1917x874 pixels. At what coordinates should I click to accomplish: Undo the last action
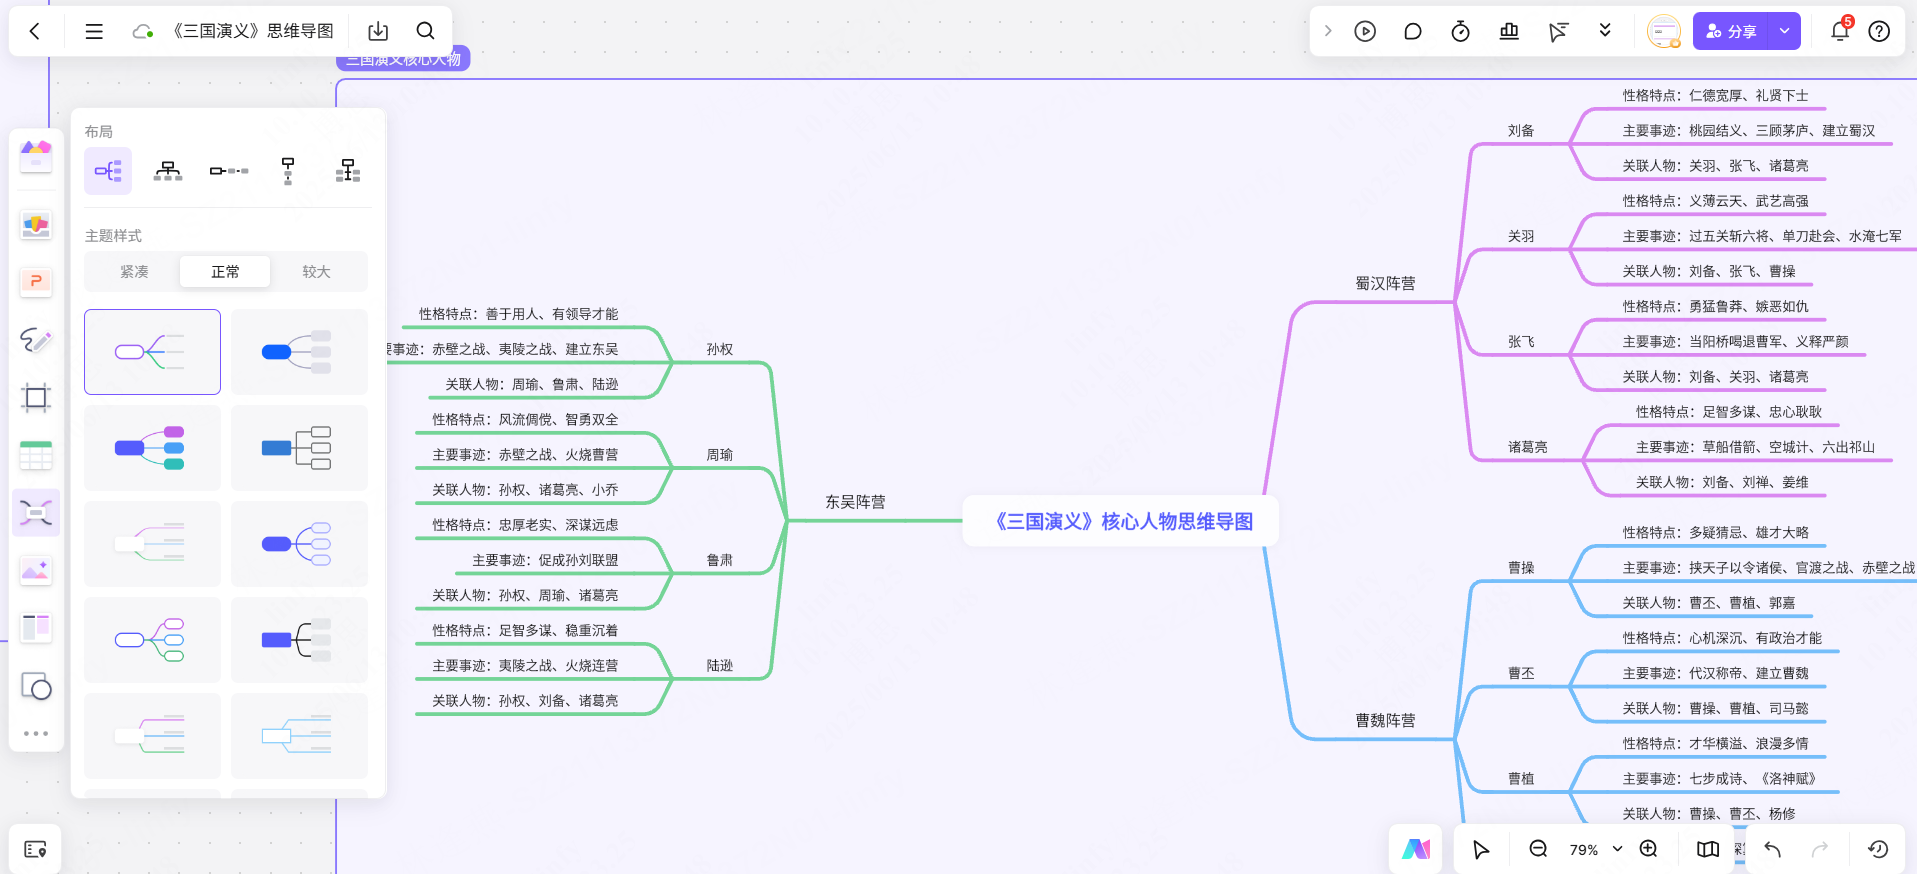click(x=1773, y=849)
